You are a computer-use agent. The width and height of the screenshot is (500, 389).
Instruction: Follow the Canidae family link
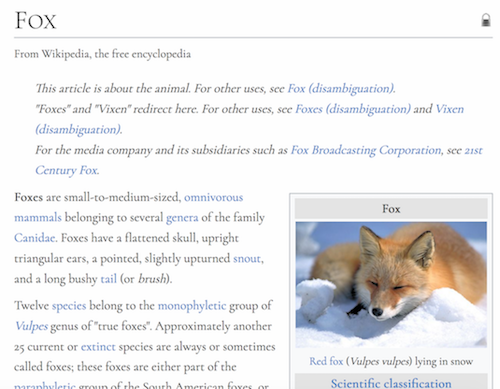pyautogui.click(x=34, y=238)
